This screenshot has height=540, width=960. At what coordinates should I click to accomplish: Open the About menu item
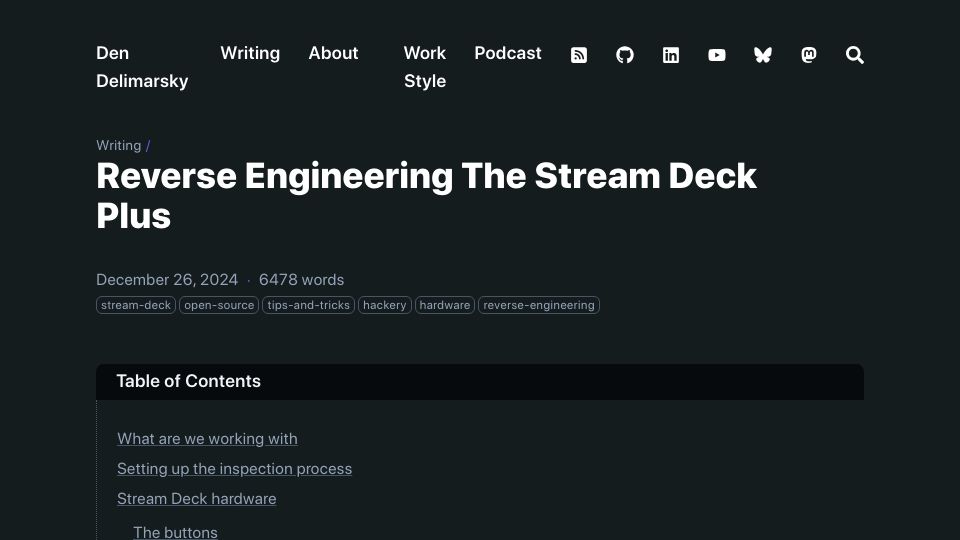coord(333,53)
